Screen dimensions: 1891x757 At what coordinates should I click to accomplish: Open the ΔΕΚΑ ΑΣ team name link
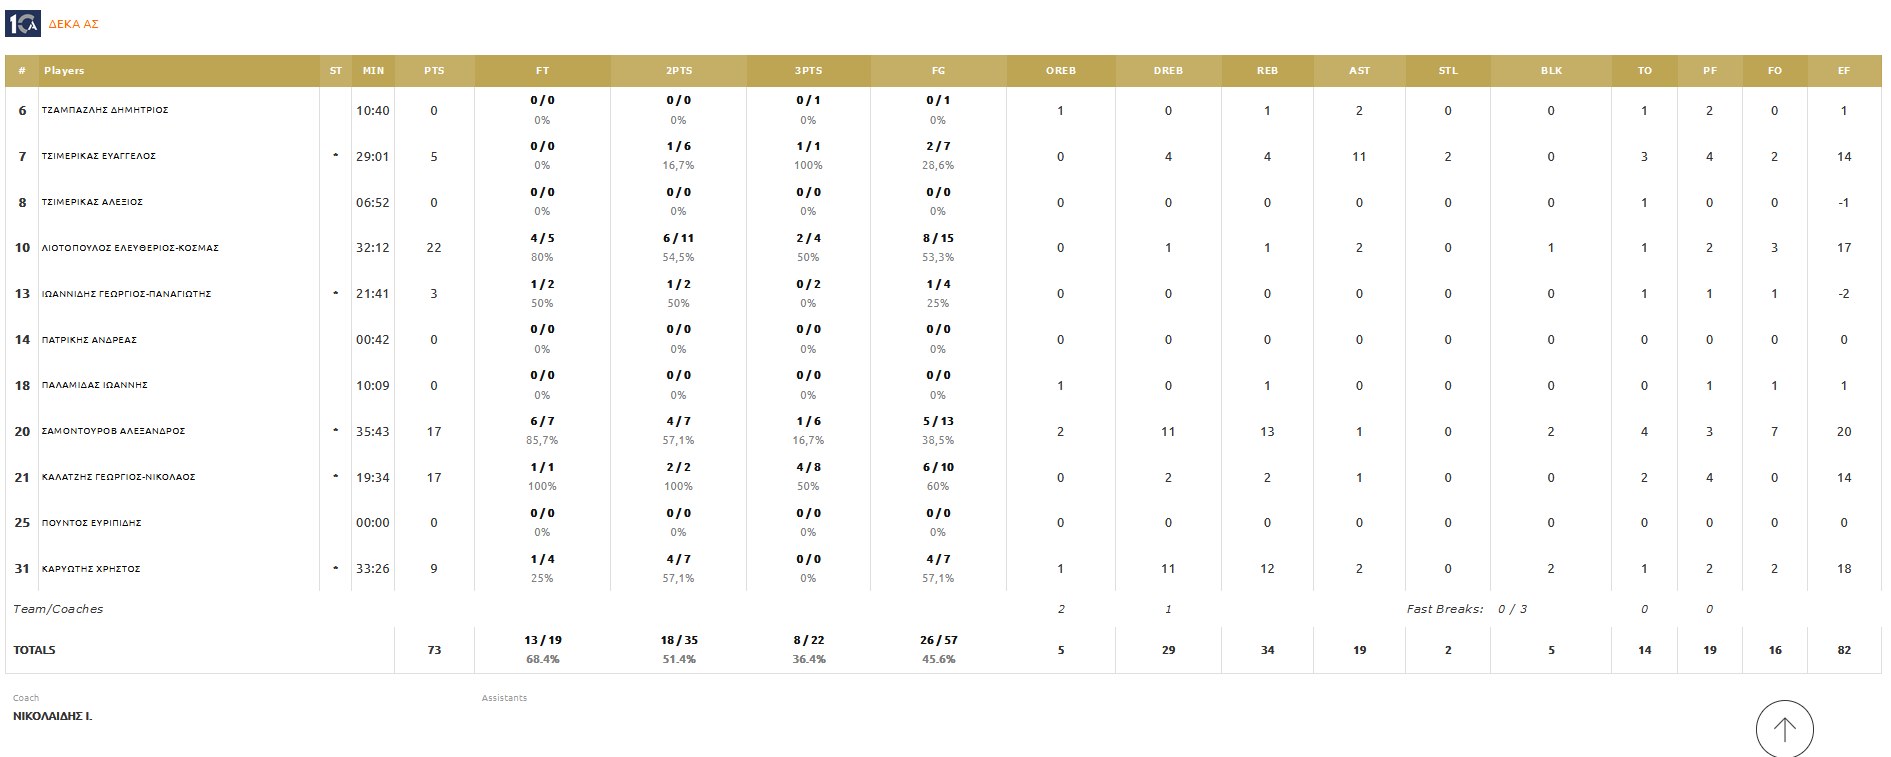click(x=74, y=24)
